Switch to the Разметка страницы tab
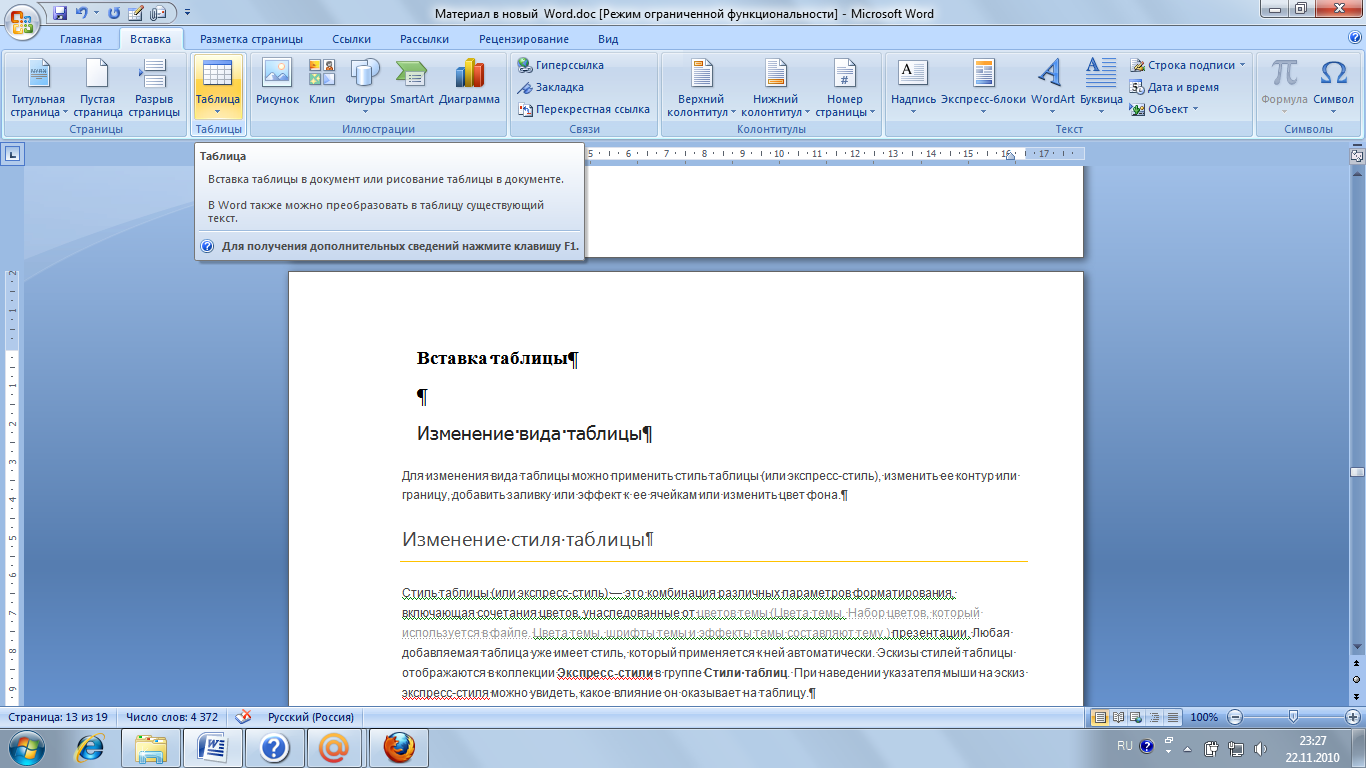Image resolution: width=1366 pixels, height=768 pixels. click(251, 39)
